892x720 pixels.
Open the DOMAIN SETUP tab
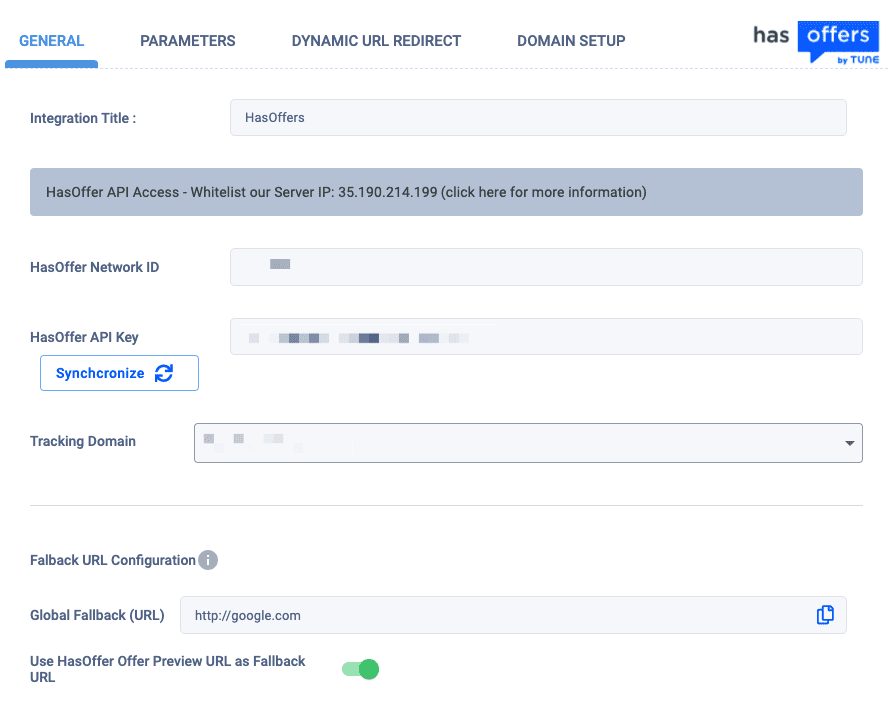click(571, 41)
